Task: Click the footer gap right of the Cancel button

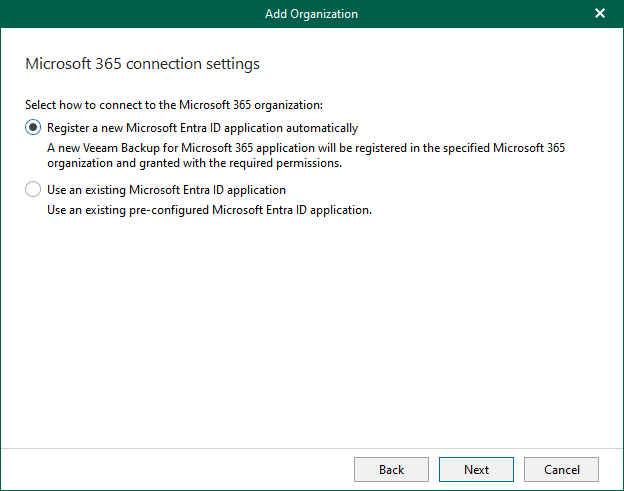Action: pos(611,469)
